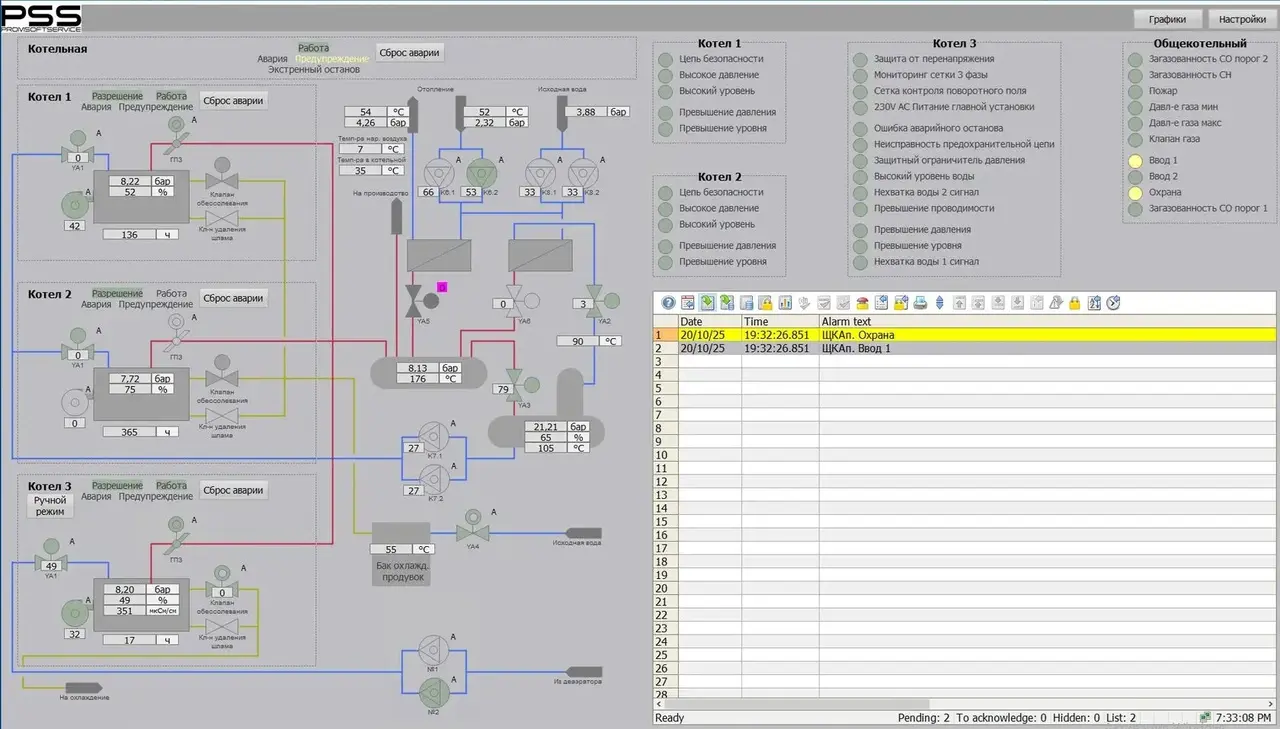1280x729 pixels.
Task: Click Котел 3 conductivity field 351
Action: pyautogui.click(x=125, y=611)
